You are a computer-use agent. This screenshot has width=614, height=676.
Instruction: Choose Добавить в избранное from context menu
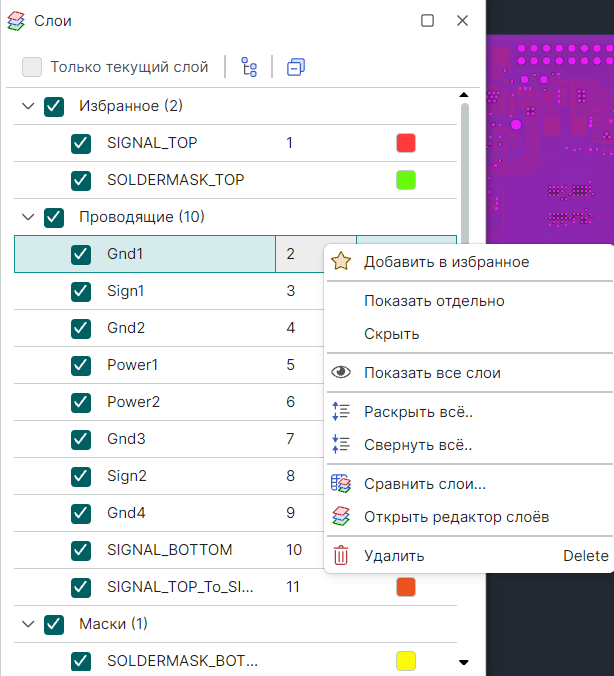point(469,262)
